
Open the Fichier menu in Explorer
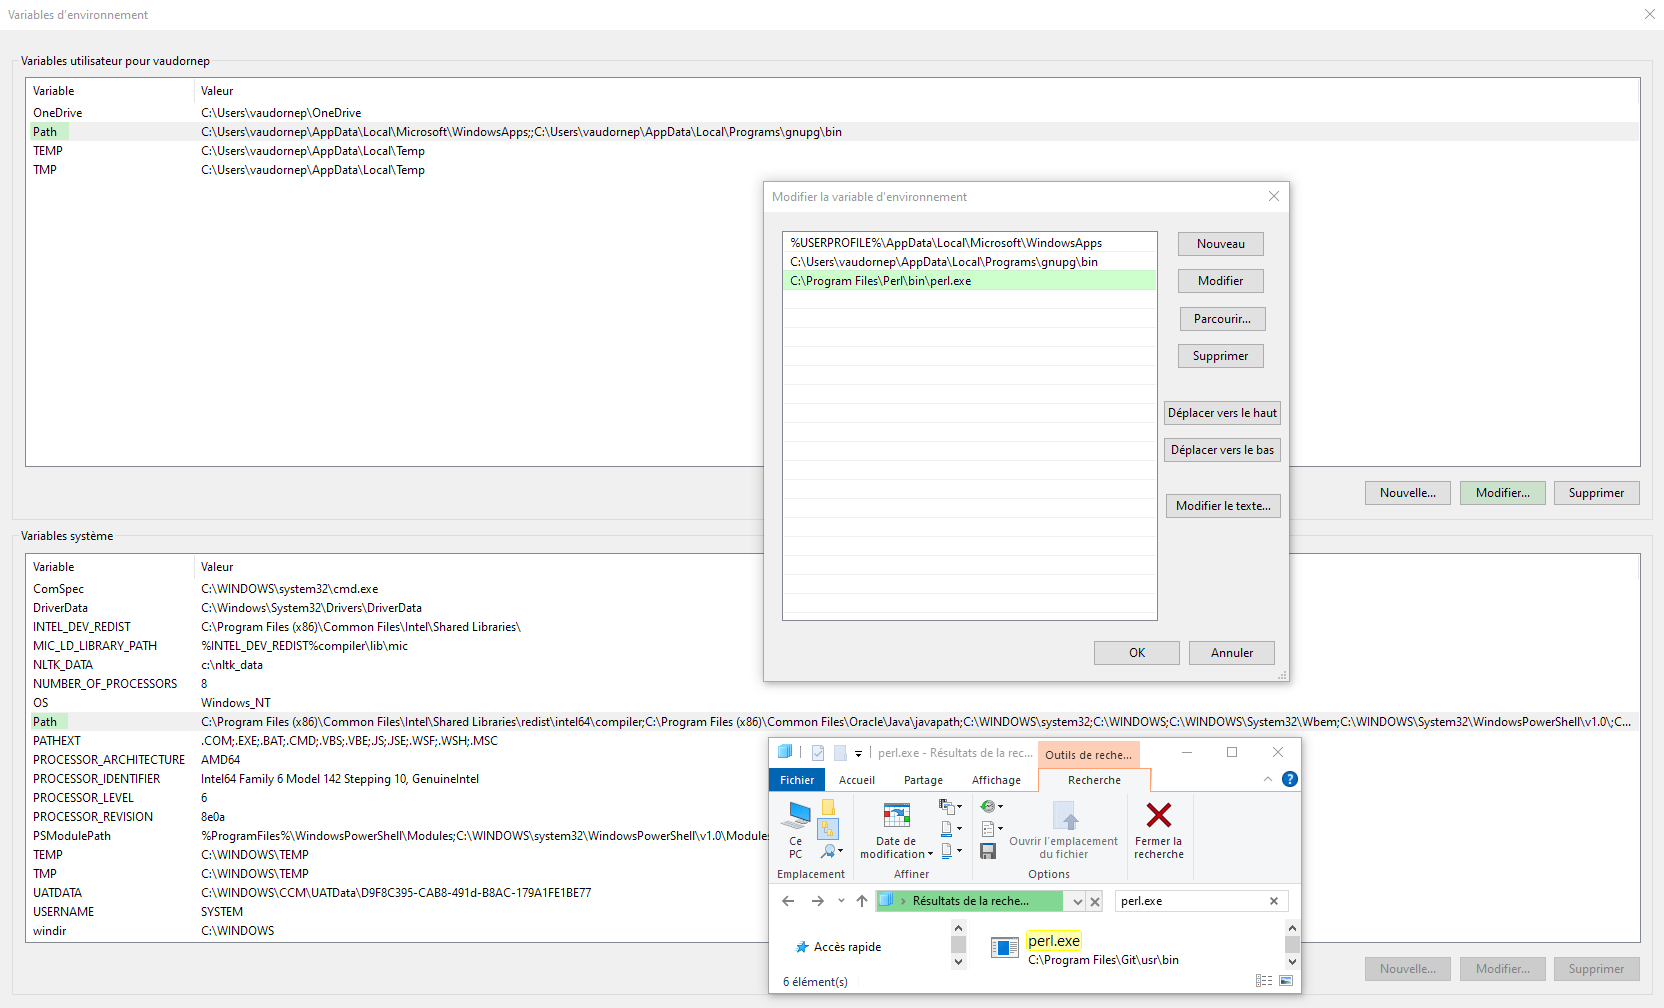point(797,780)
